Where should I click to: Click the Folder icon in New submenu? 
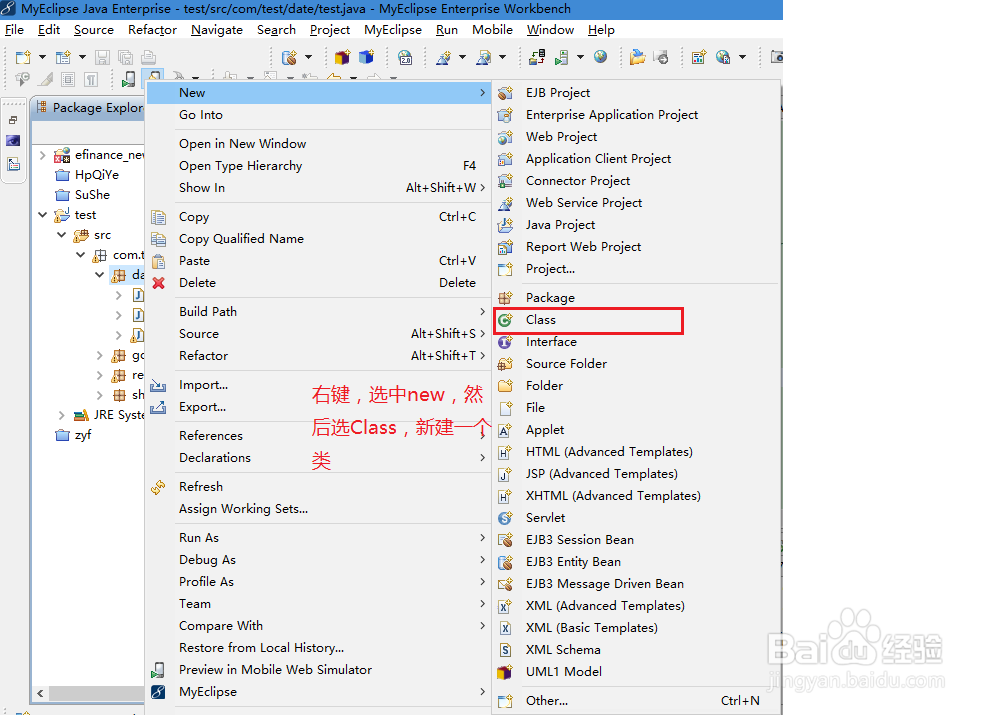click(505, 386)
